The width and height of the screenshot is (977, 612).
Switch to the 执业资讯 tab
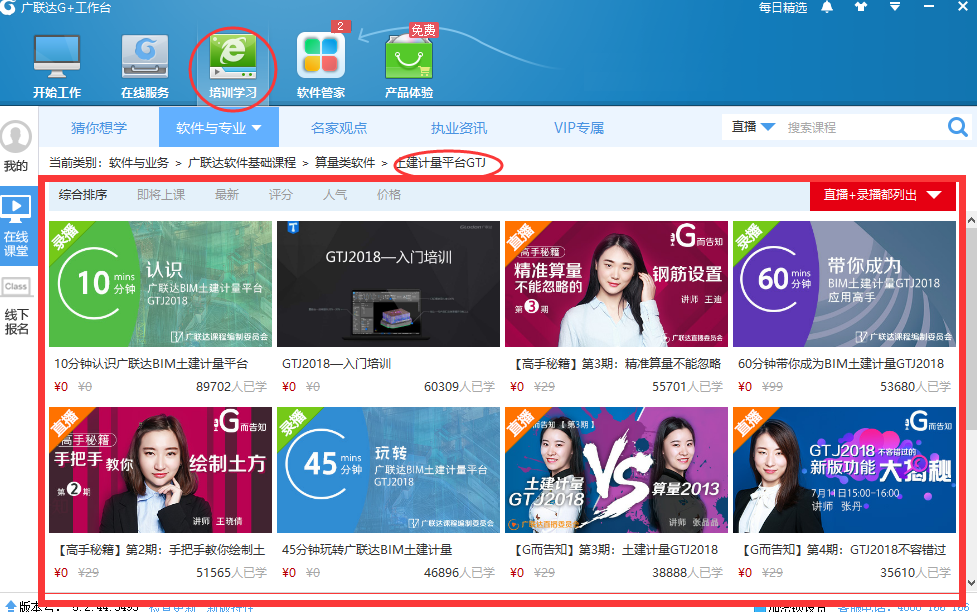pyautogui.click(x=459, y=128)
